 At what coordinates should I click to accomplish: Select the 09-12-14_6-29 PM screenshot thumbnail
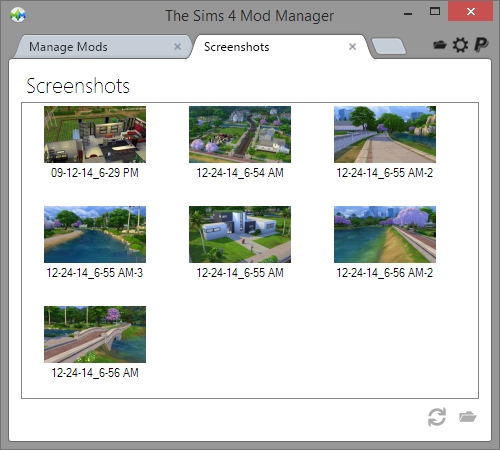click(x=95, y=134)
